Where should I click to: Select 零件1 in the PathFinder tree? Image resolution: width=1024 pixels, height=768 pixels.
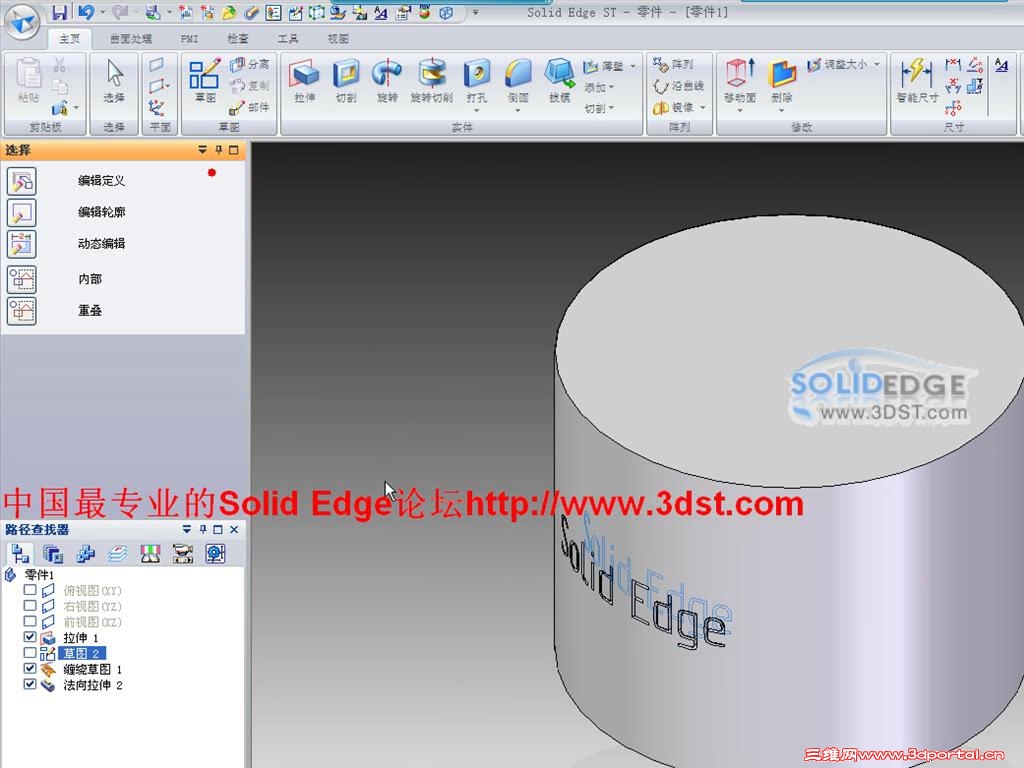click(40, 574)
